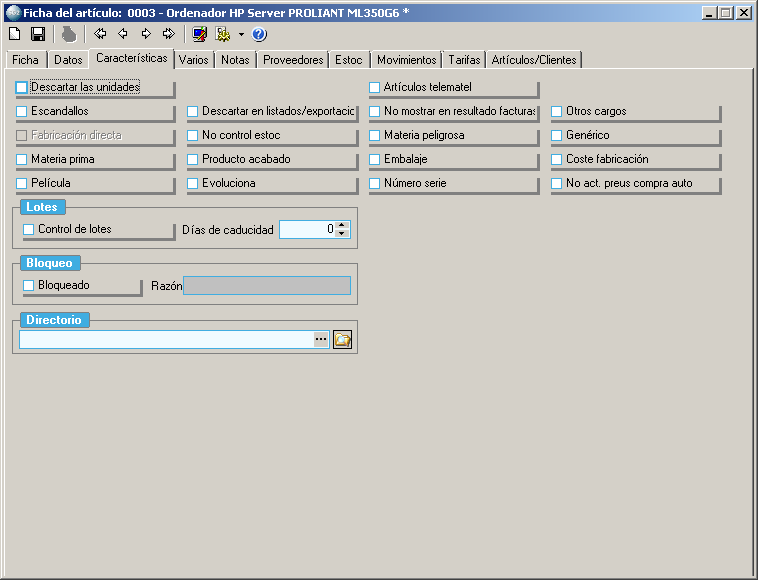The image size is (758, 580).
Task: Open the Notas tab
Action: tap(235, 60)
